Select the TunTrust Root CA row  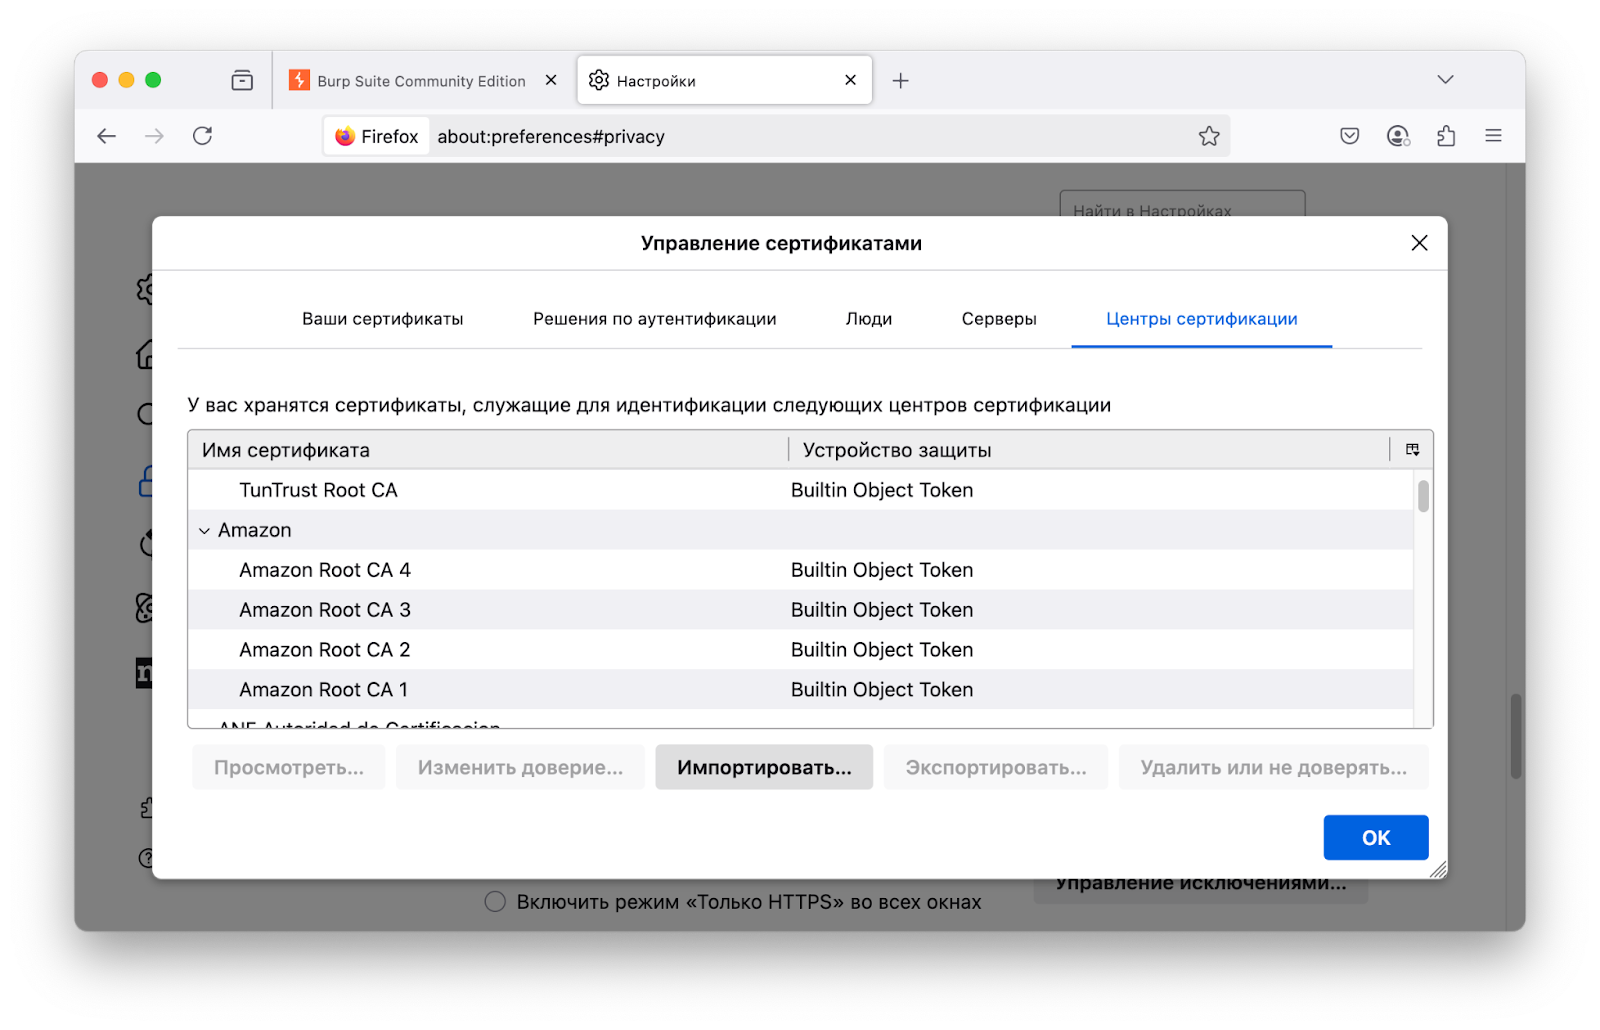[800, 490]
